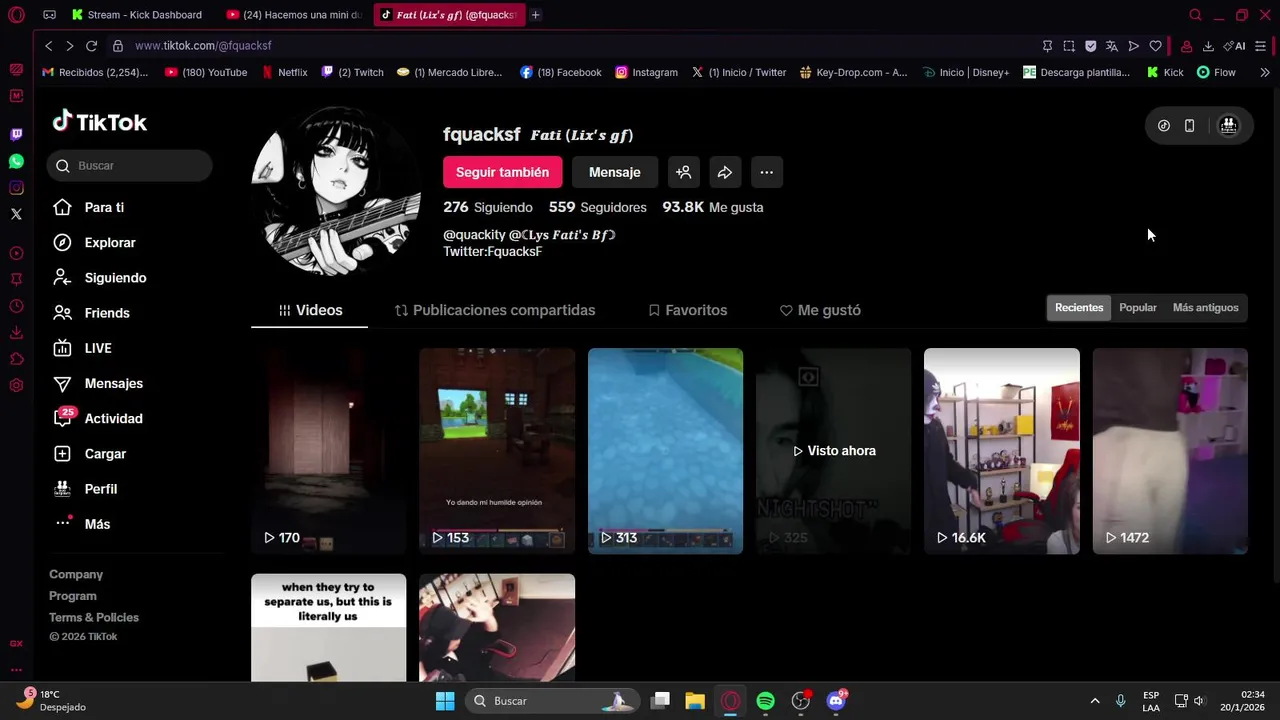The height and width of the screenshot is (720, 1280).
Task: Share the fquacksf profile
Action: click(x=725, y=172)
